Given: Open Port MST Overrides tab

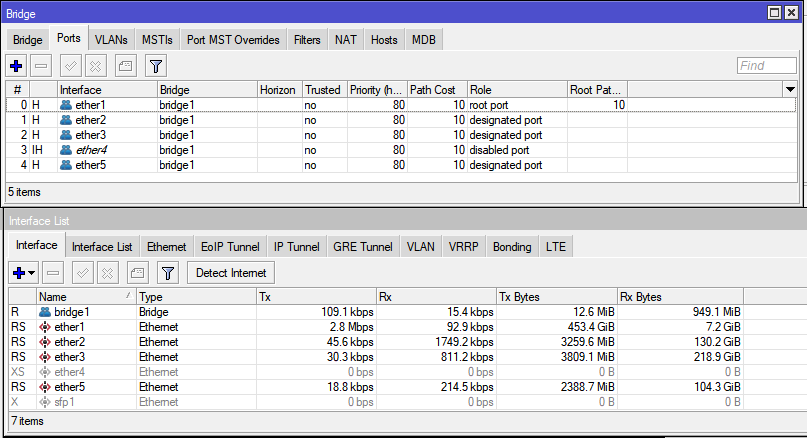Looking at the screenshot, I should point(233,40).
